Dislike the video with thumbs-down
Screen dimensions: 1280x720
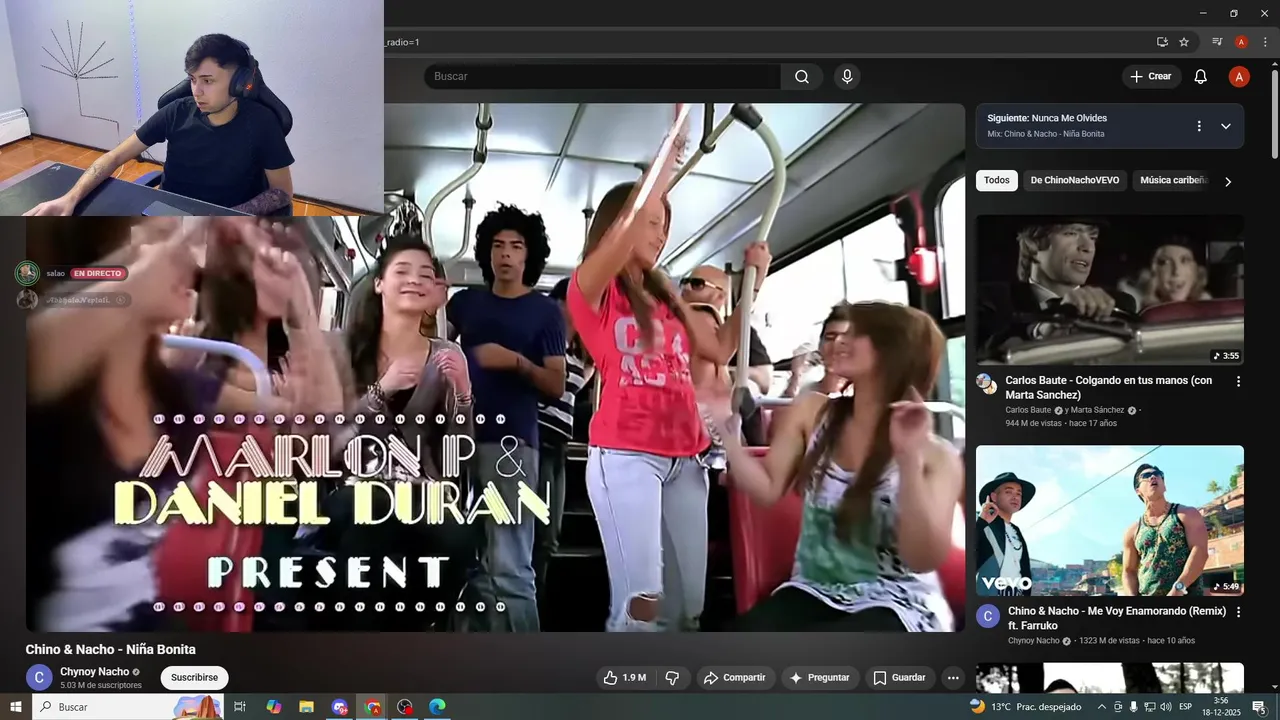[x=672, y=678]
